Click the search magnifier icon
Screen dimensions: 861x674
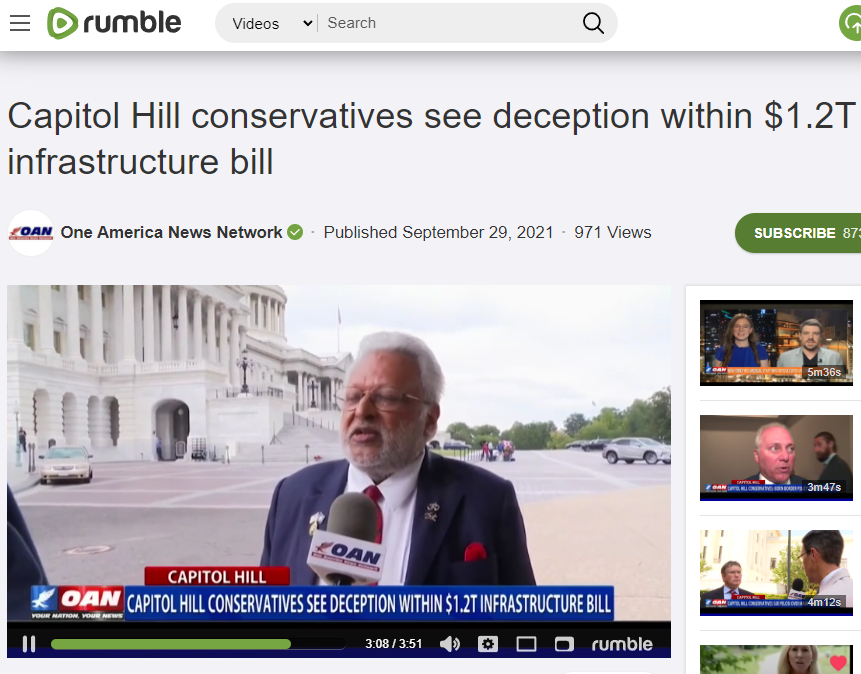[x=592, y=23]
